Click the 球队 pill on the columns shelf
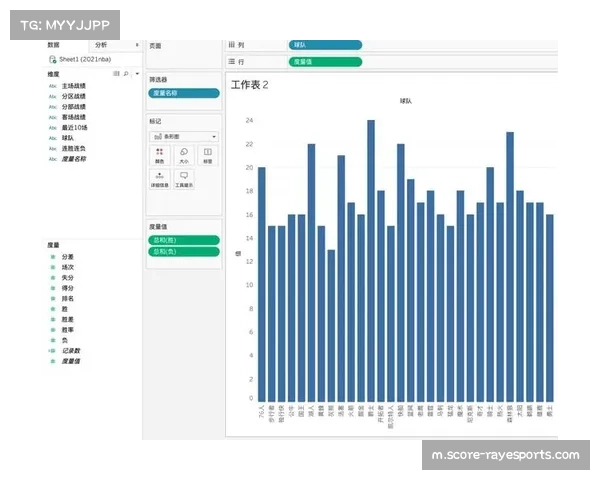This screenshot has width=600, height=480. tap(324, 45)
